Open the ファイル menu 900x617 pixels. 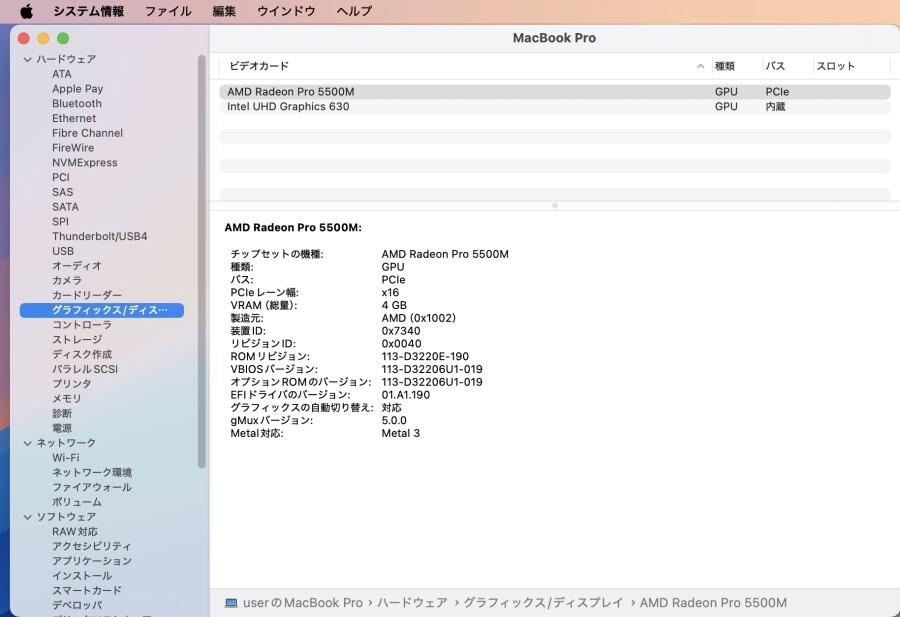point(168,11)
